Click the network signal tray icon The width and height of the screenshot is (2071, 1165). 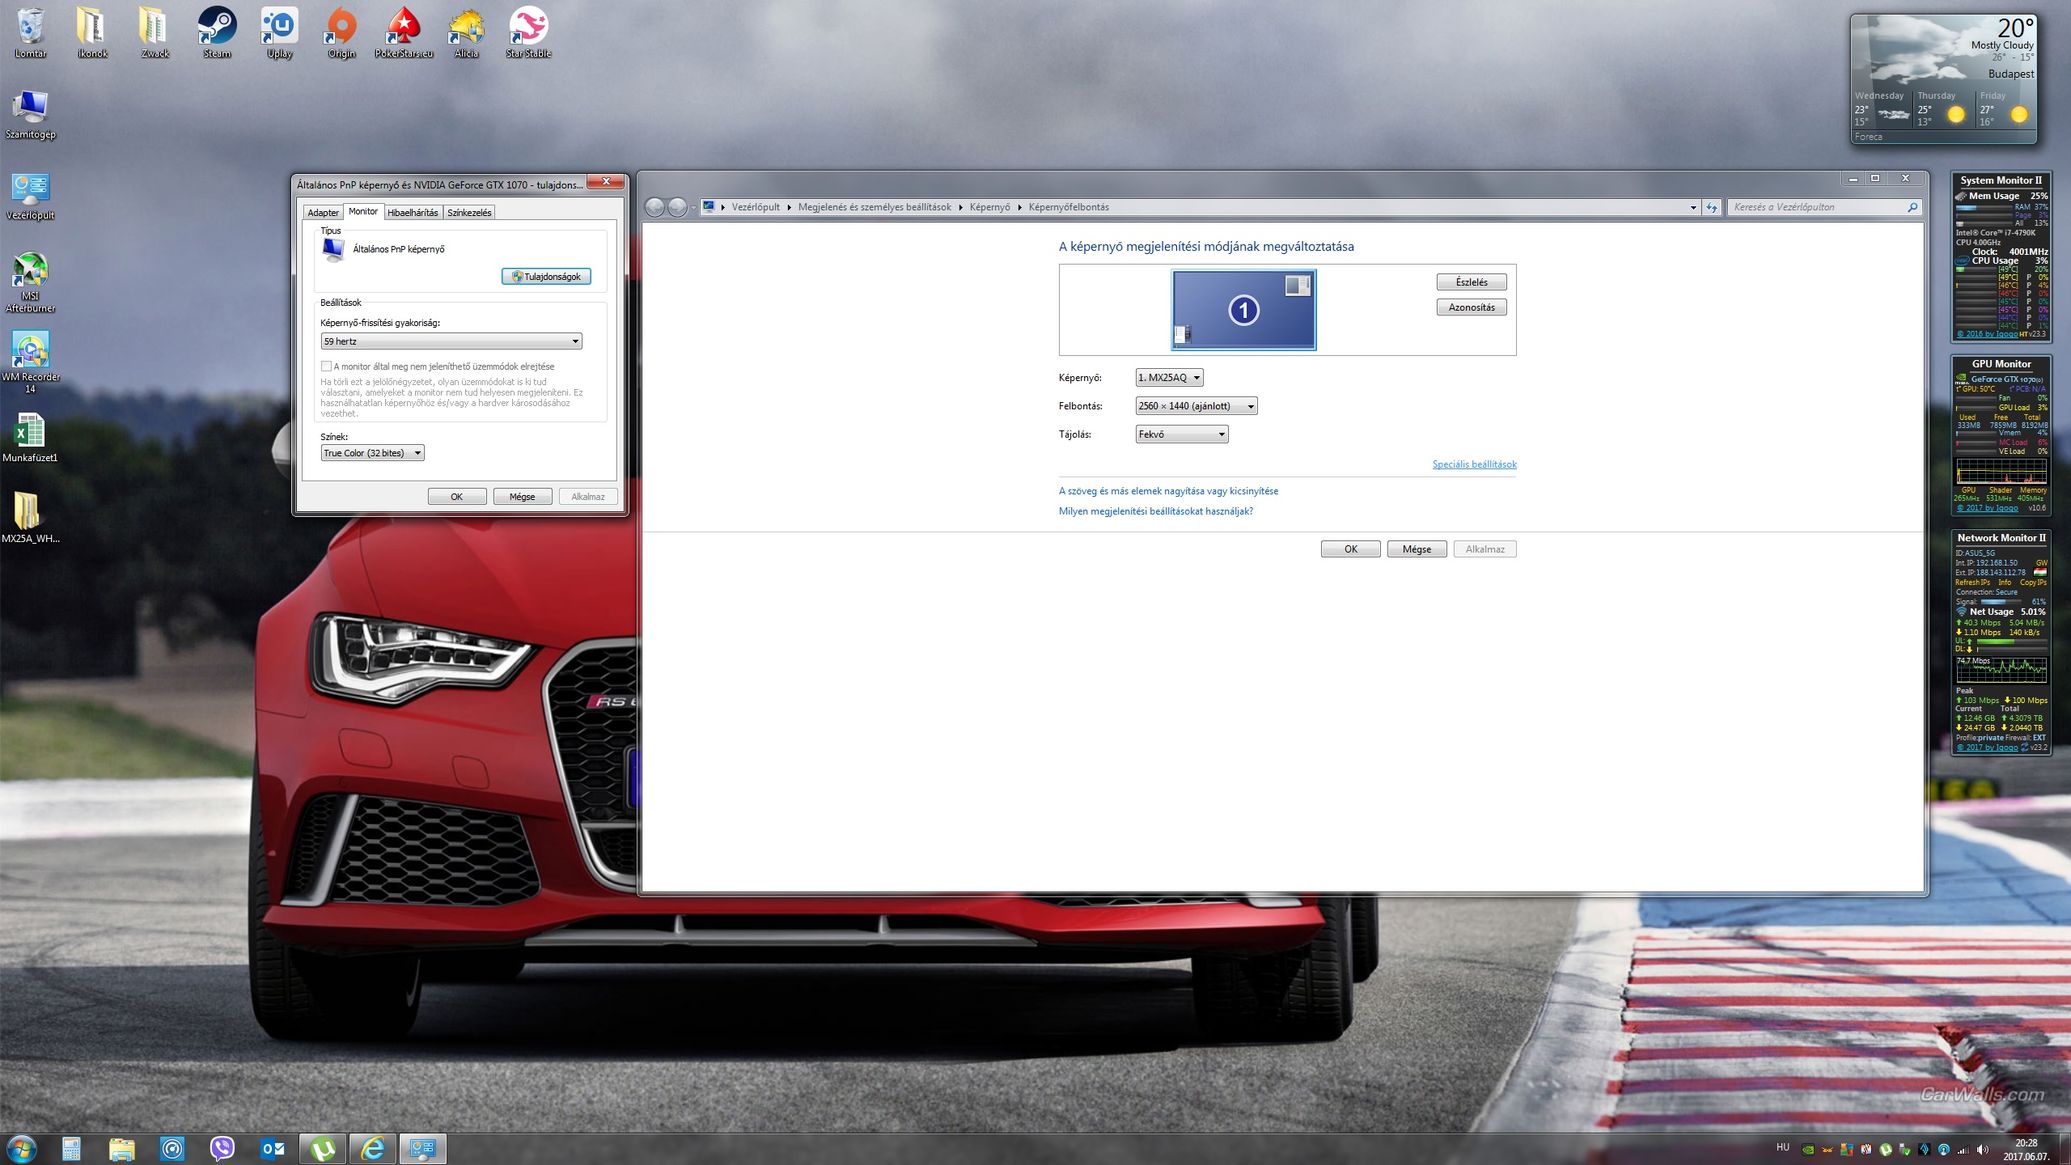pyautogui.click(x=1962, y=1150)
